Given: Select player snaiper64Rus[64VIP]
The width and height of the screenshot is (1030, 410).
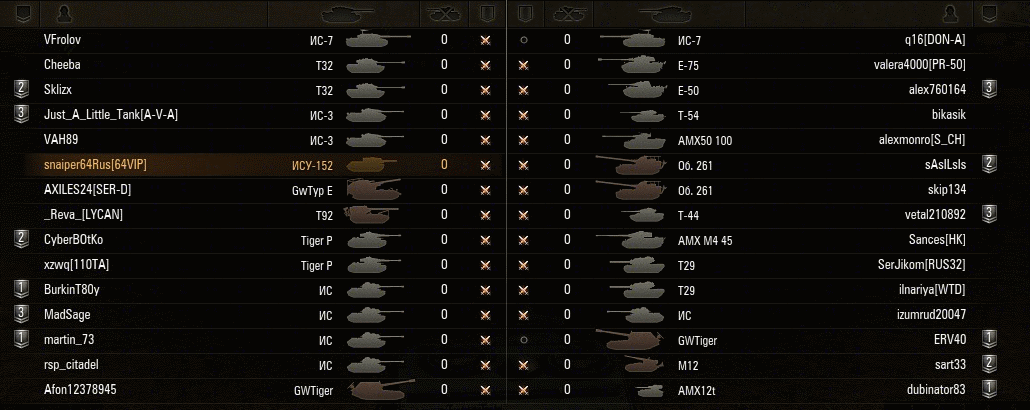Looking at the screenshot, I should 96,164.
